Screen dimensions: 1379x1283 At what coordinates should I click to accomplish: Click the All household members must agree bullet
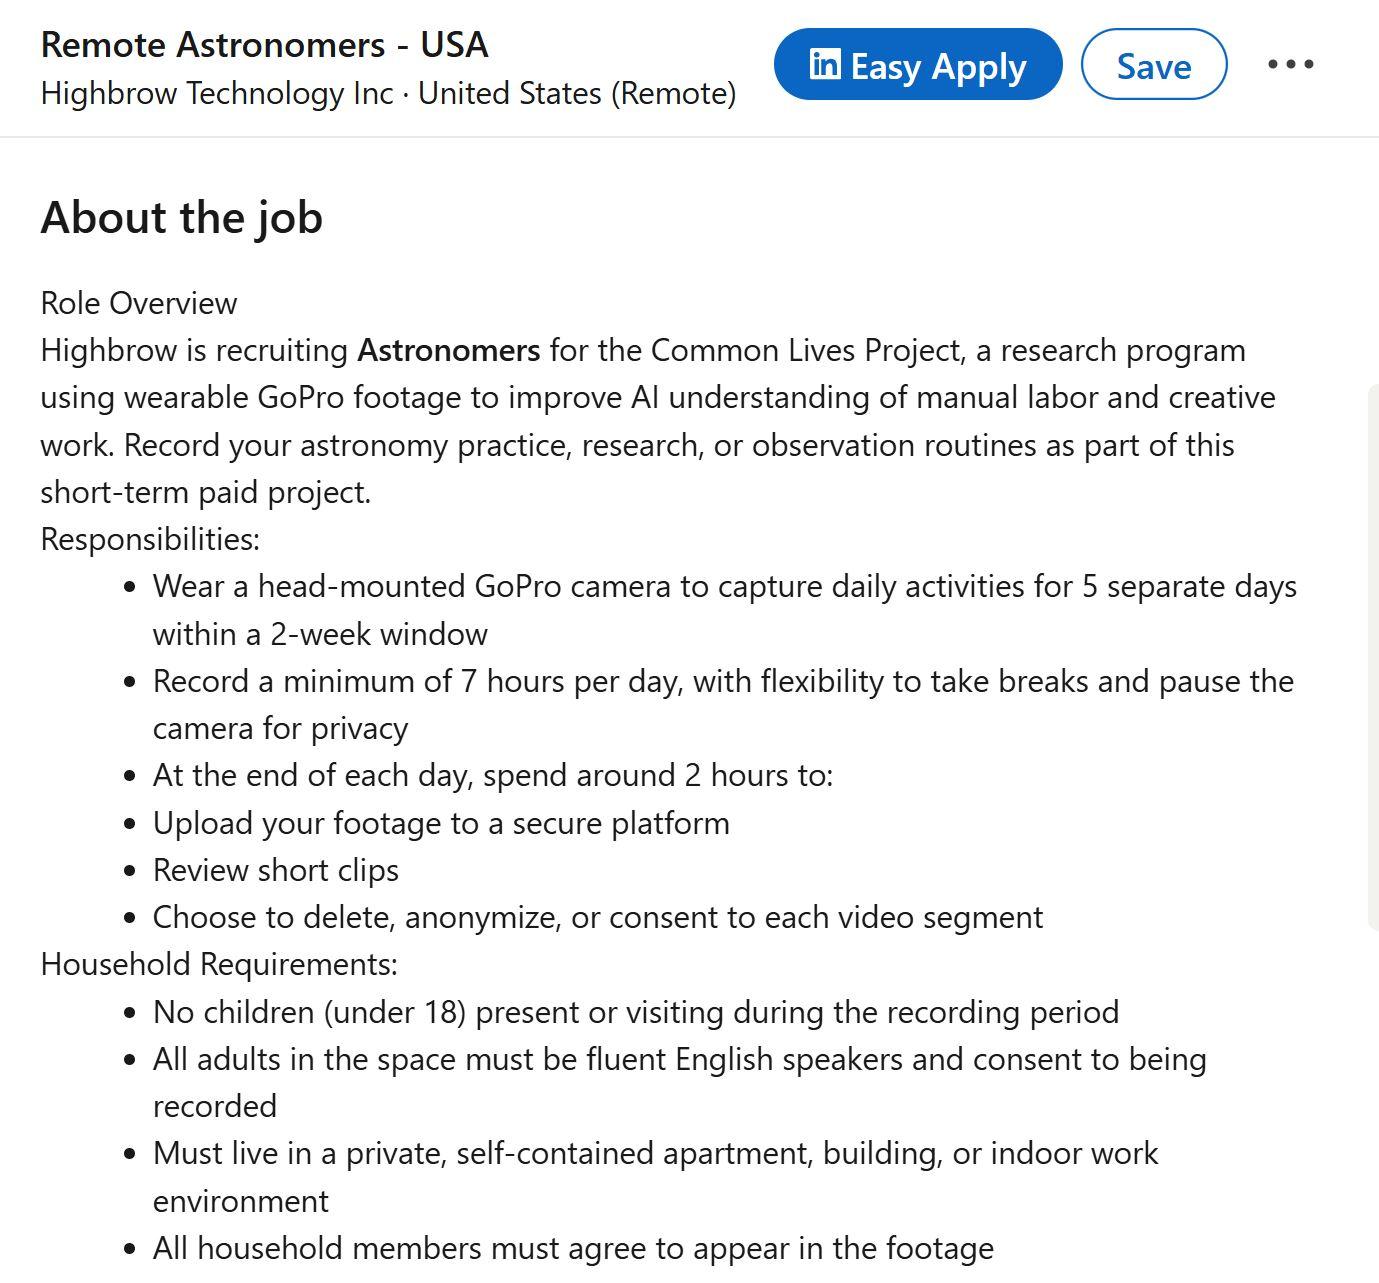click(573, 1249)
